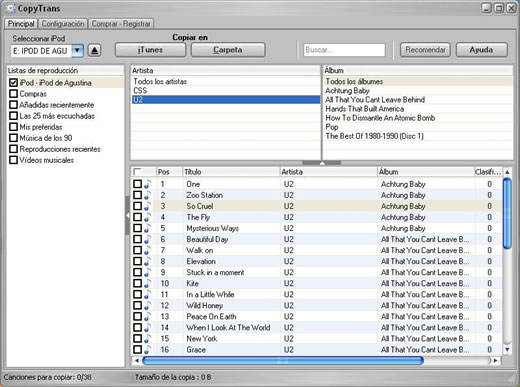This screenshot has height=387, width=520.
Task: Sort tracks by the Título column header
Action: 231,172
